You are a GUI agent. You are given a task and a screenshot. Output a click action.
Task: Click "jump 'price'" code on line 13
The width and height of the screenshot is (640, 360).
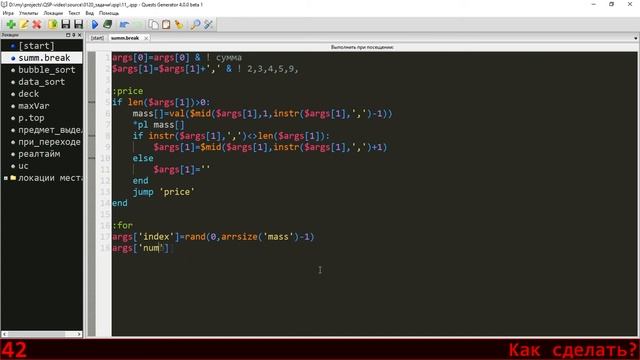[163, 192]
